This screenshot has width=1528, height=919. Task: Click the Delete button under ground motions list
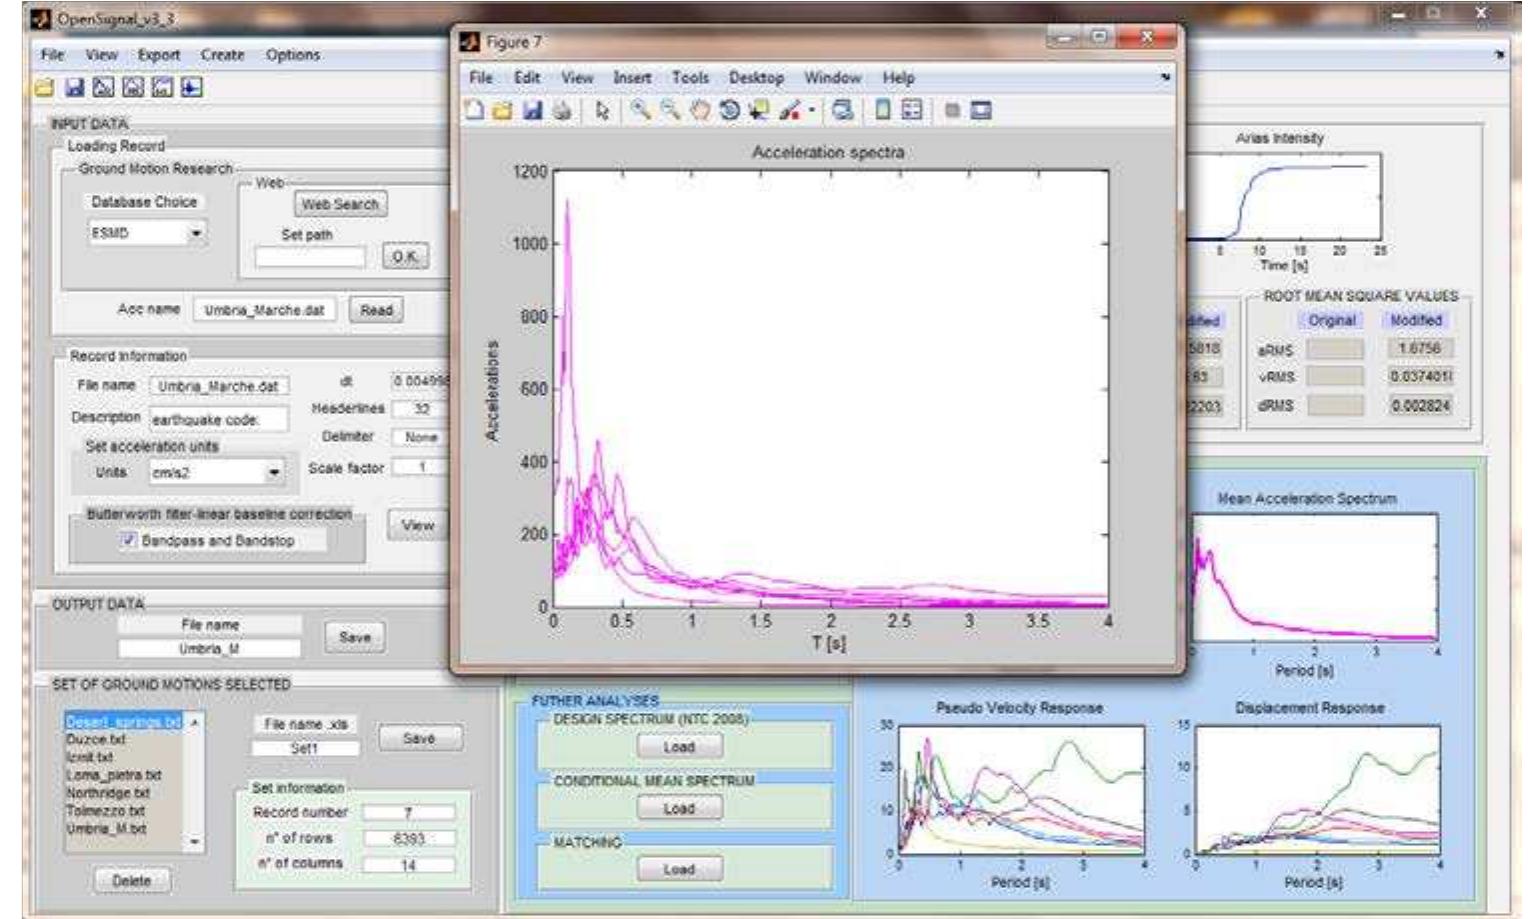131,881
